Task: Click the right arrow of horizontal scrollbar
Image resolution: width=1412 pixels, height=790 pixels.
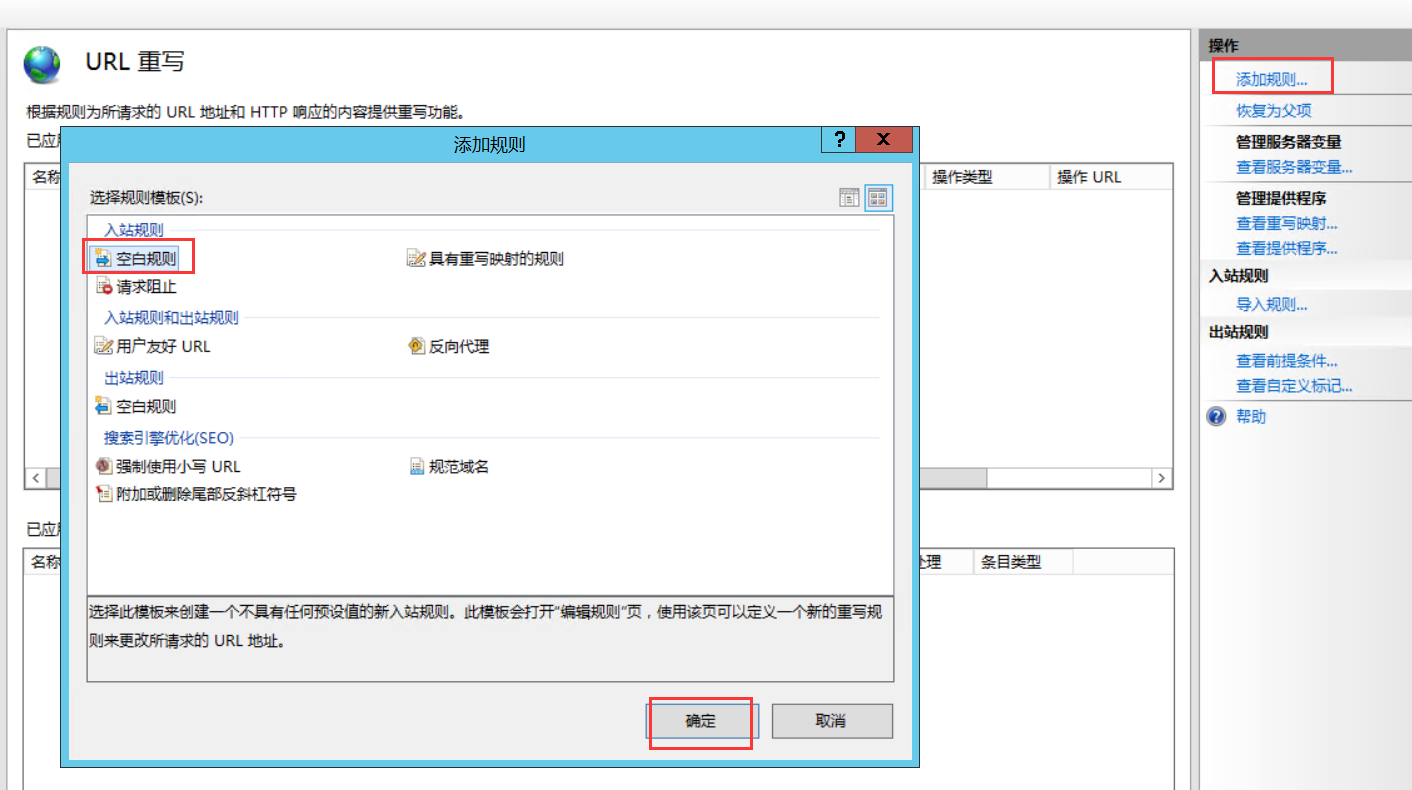Action: coord(1161,478)
